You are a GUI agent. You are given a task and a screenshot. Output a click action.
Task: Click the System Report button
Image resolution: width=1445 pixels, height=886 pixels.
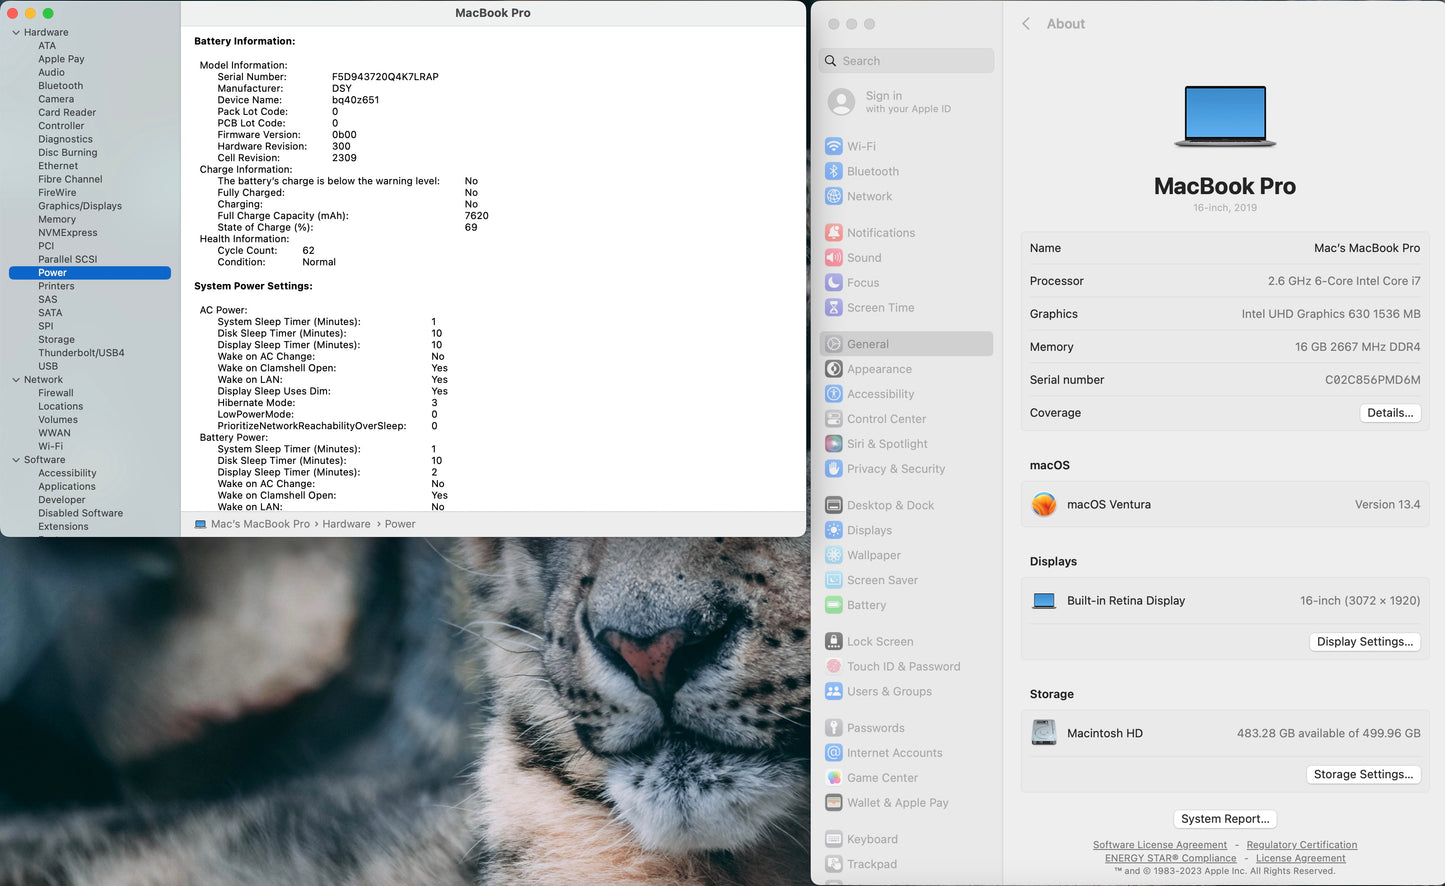1225,819
